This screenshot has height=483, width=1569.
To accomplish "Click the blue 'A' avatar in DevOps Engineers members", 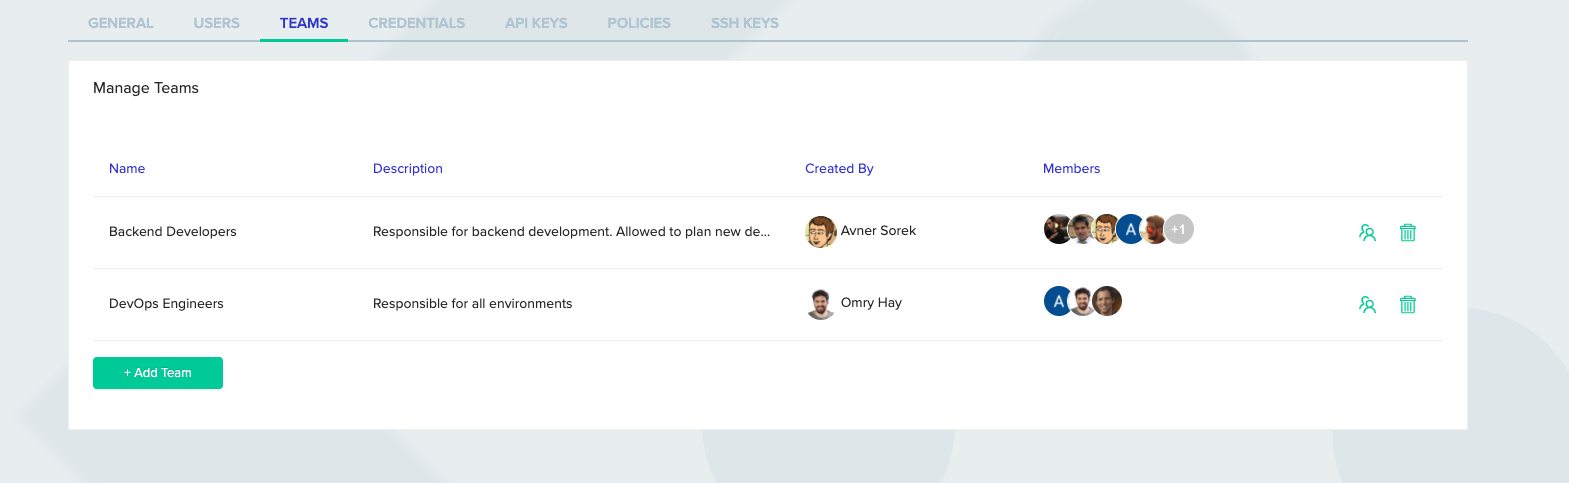I will (1059, 301).
